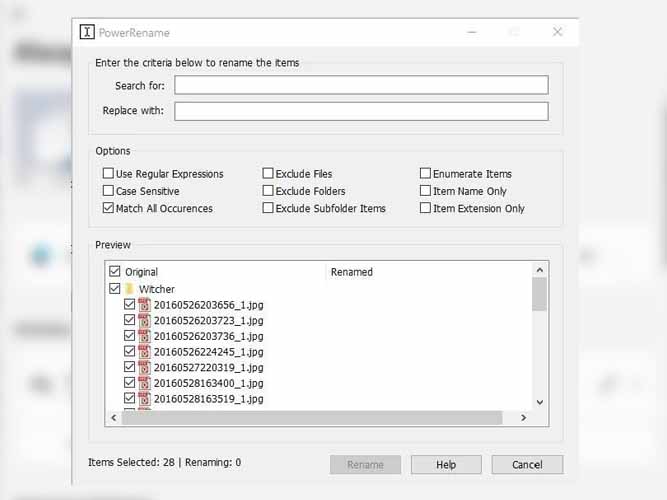This screenshot has width=667, height=500.
Task: Click file icon for 20160526203723_1.jpg
Action: tap(144, 320)
